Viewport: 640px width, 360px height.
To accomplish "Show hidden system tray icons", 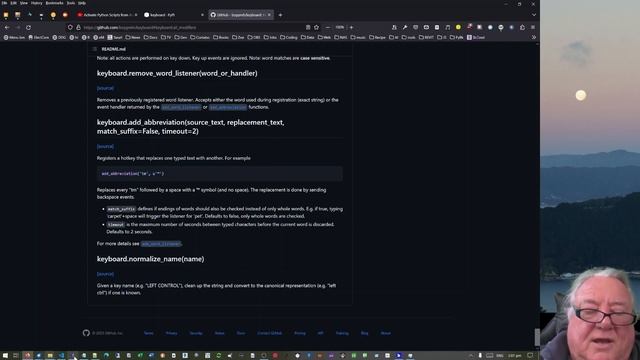I will pyautogui.click(x=470, y=356).
